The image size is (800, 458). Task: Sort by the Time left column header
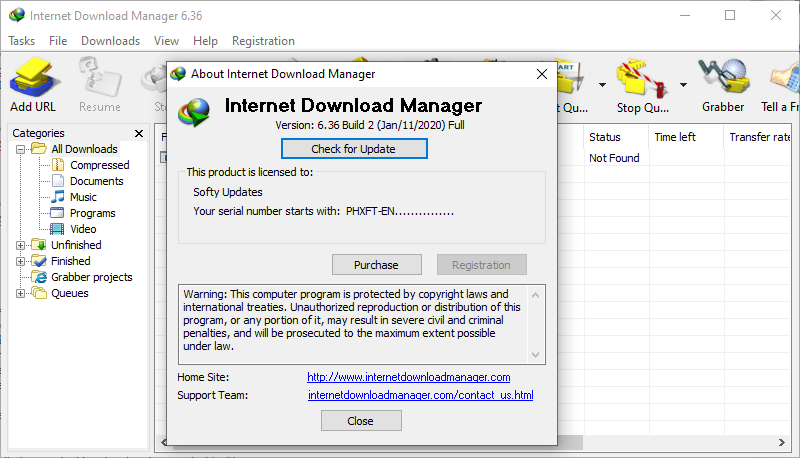pyautogui.click(x=686, y=137)
